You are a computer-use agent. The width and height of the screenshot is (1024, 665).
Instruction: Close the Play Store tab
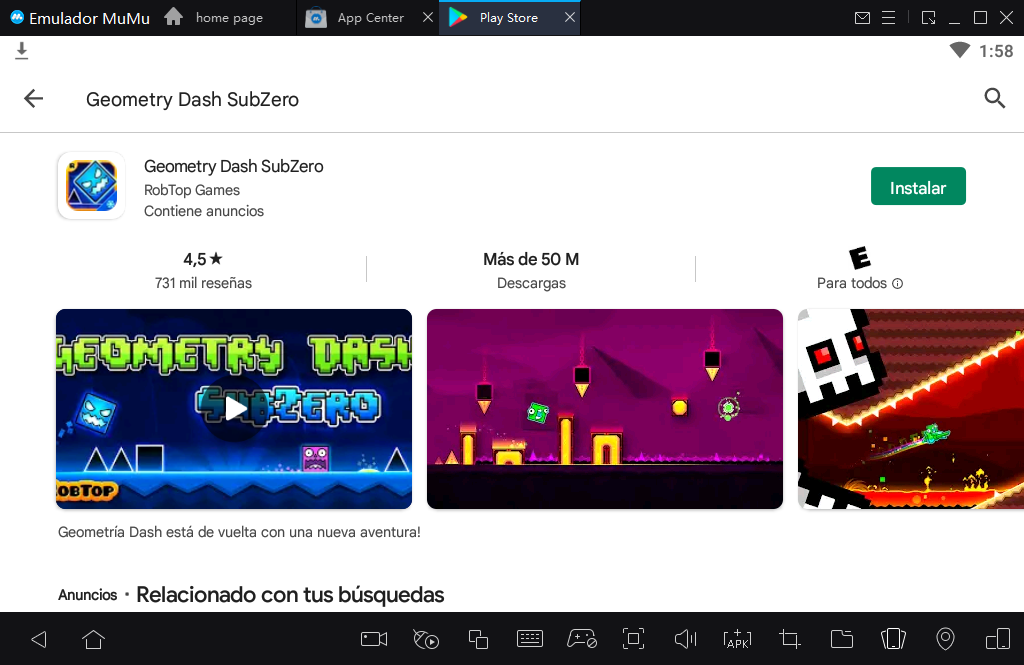pyautogui.click(x=570, y=18)
